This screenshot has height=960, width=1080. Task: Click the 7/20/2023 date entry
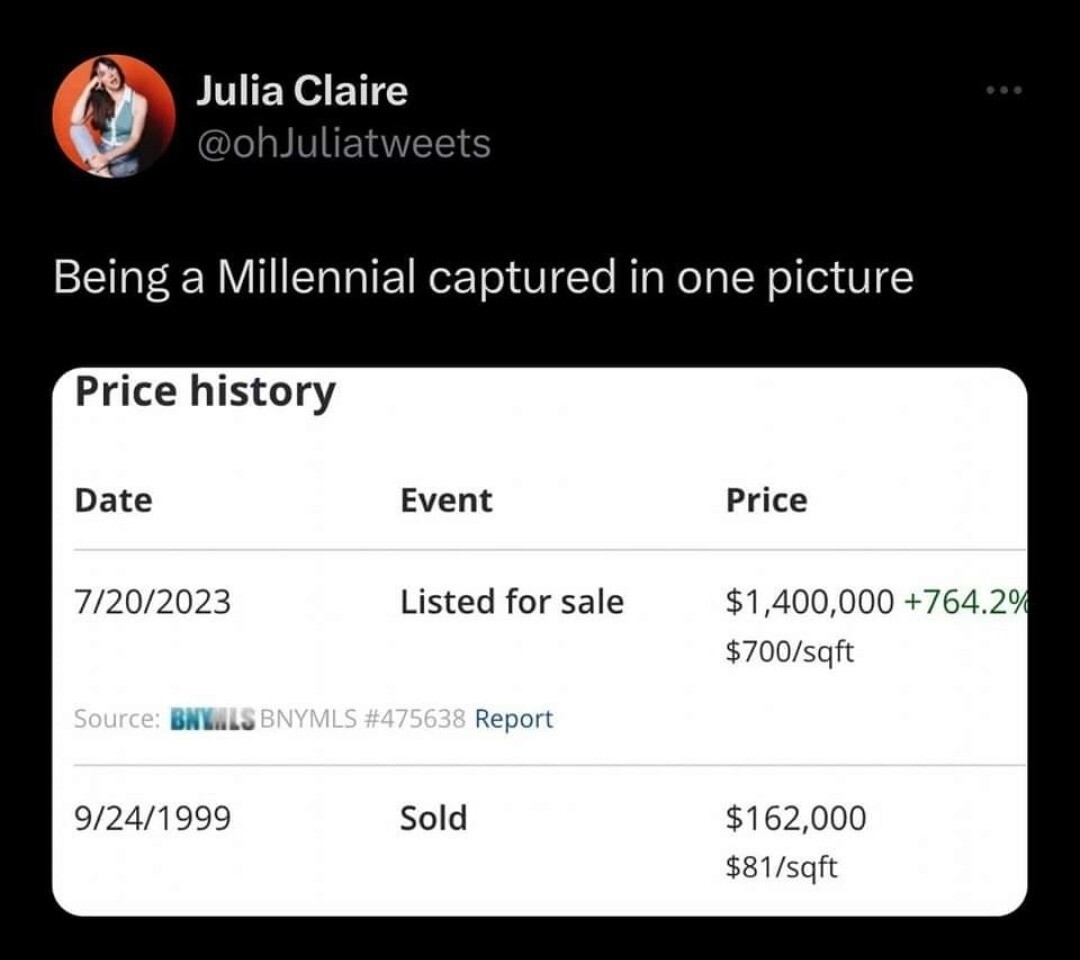(x=152, y=602)
